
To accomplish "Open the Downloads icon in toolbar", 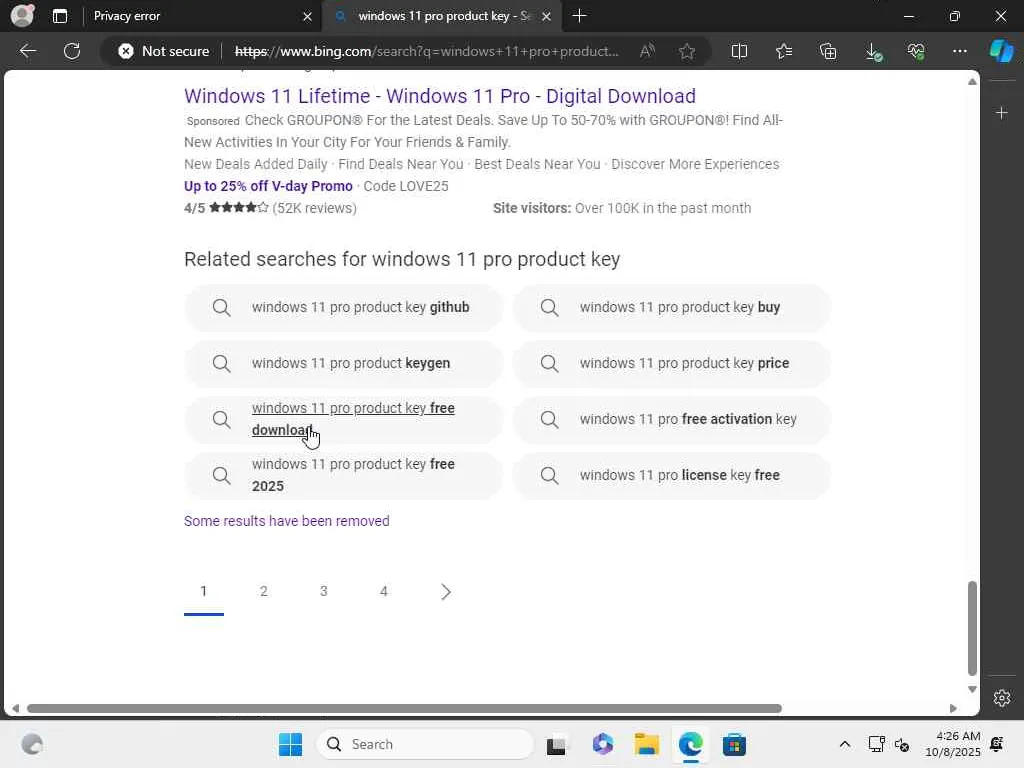I will 873,52.
